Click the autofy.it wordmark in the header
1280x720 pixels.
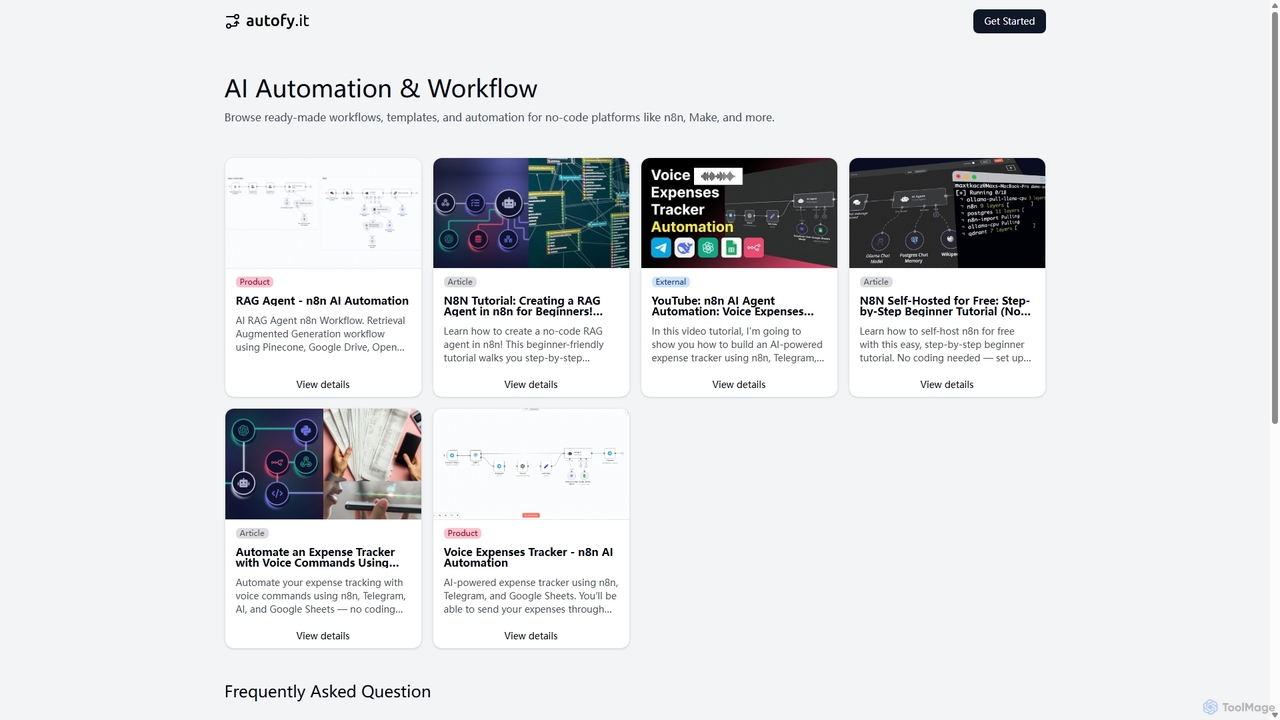click(x=277, y=20)
